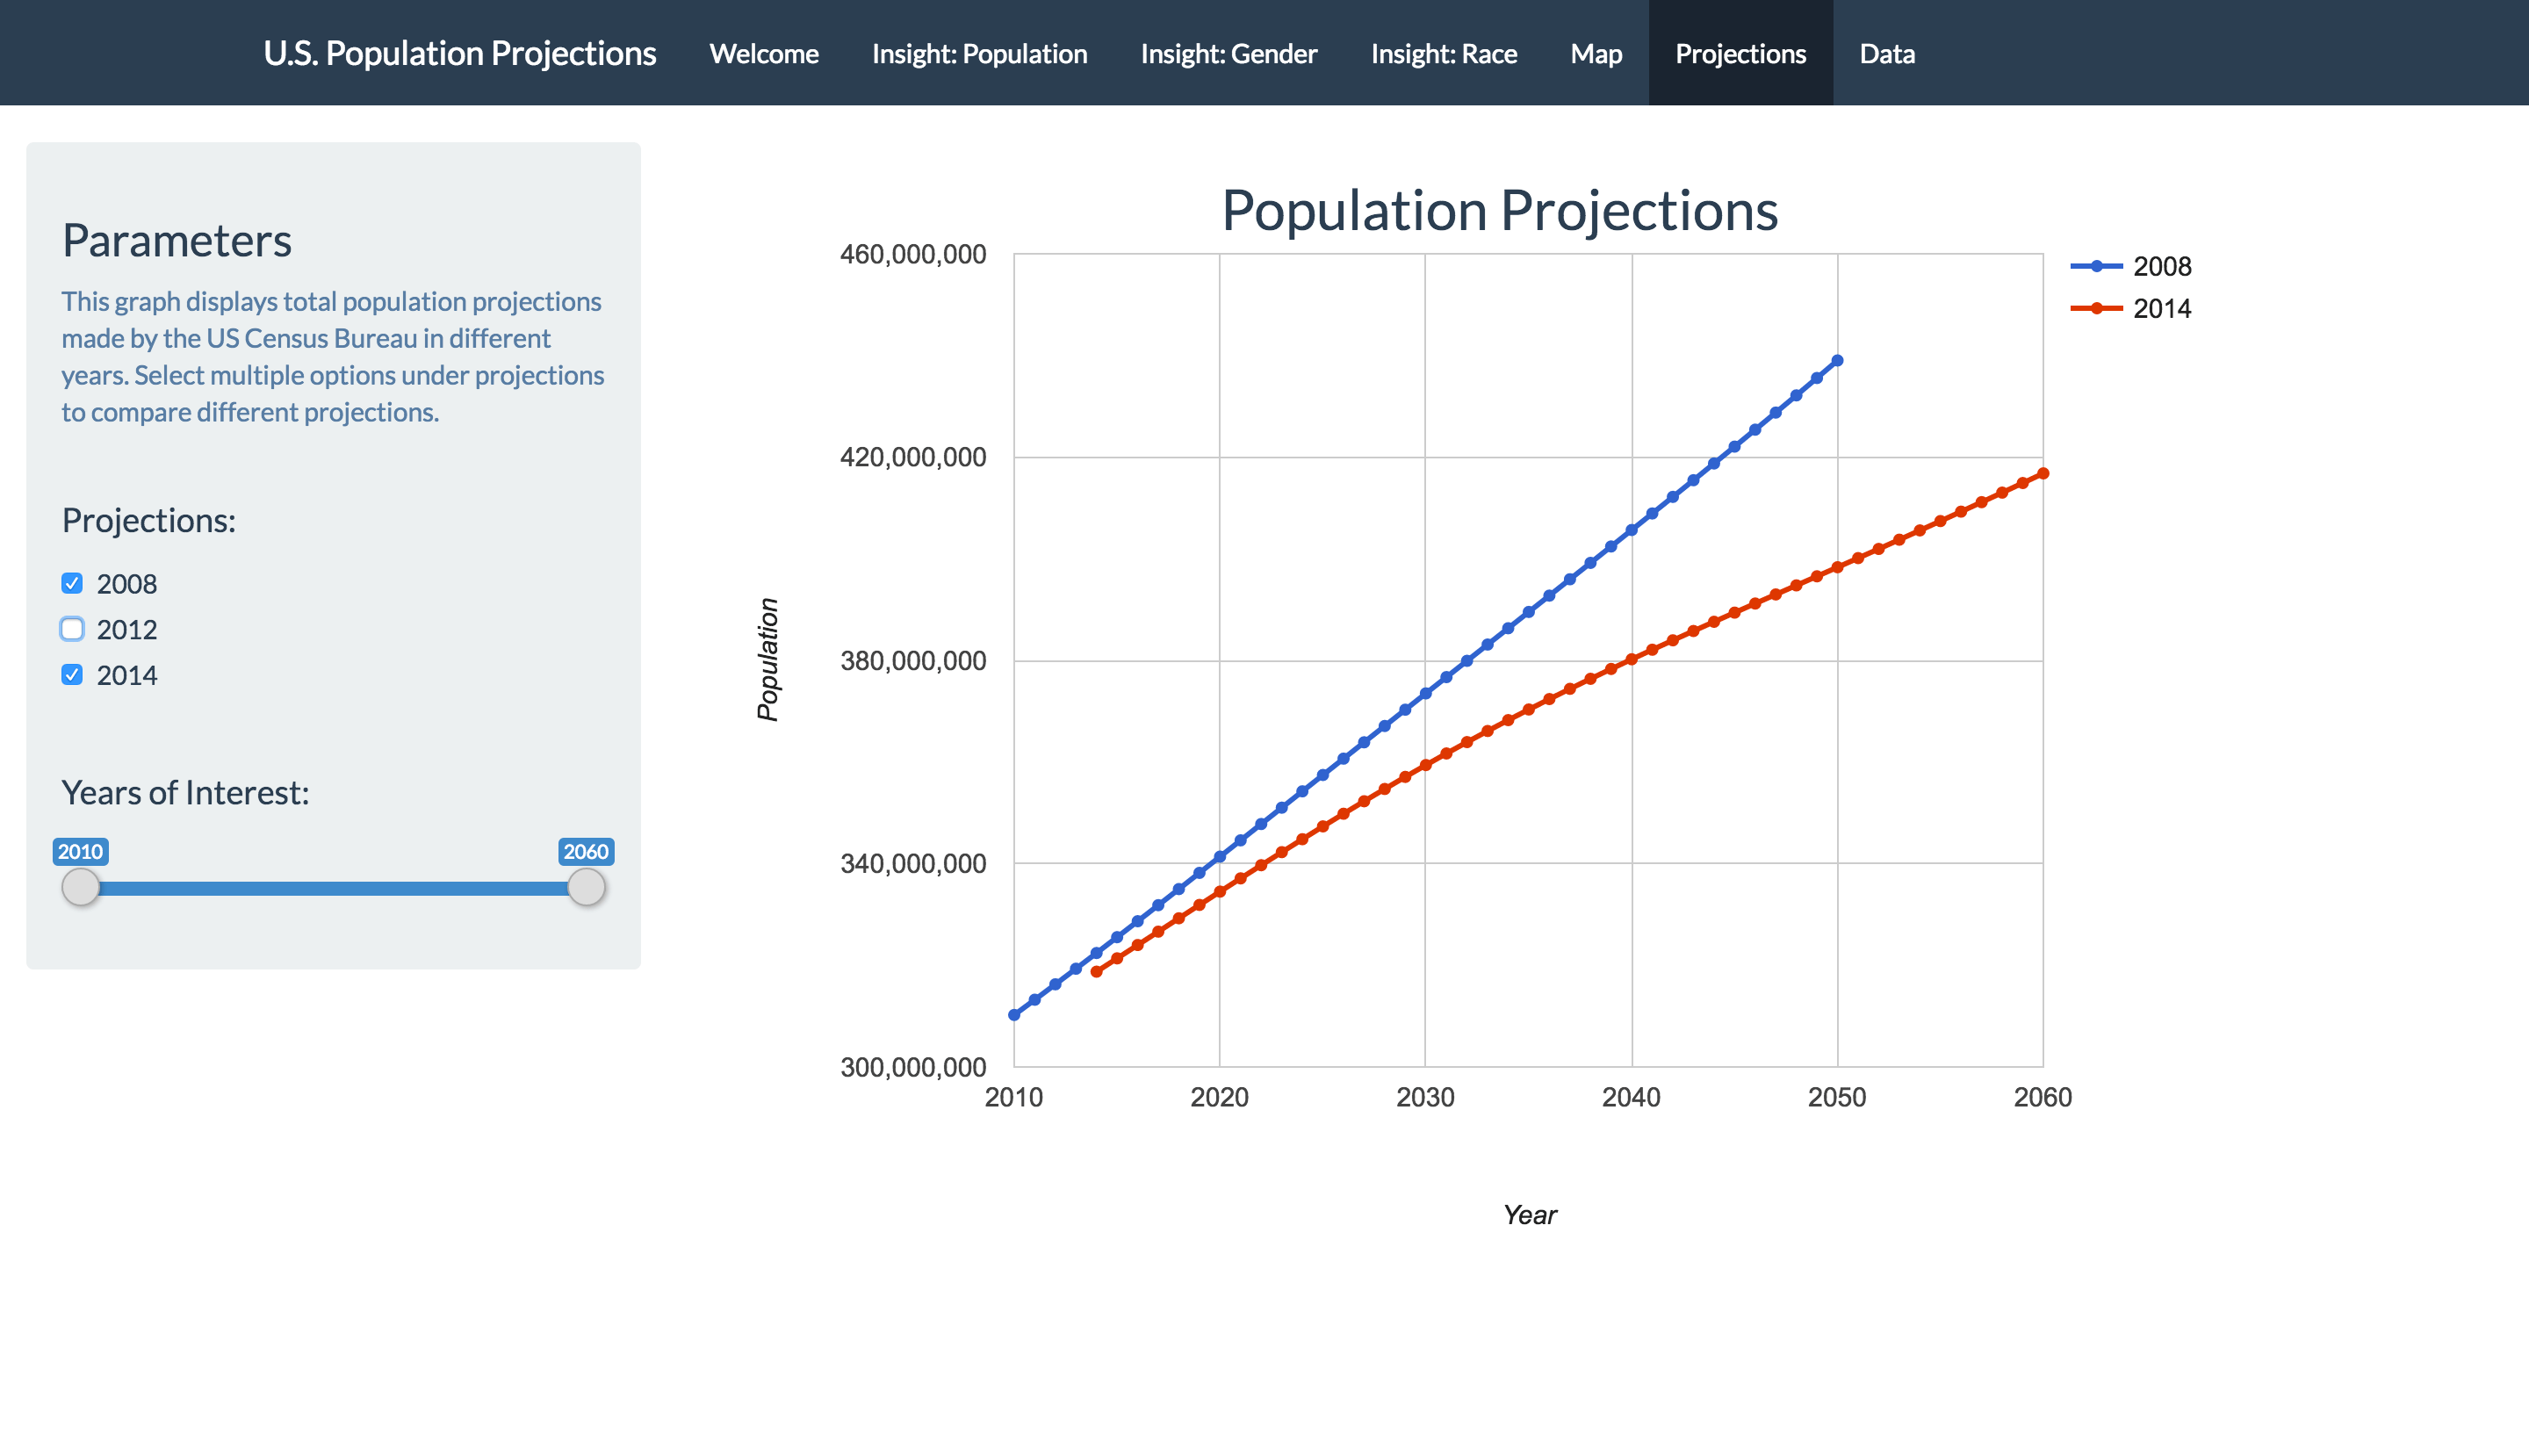Click the 2014 entry in the chart legend
2529x1456 pixels.
[x=2162, y=308]
